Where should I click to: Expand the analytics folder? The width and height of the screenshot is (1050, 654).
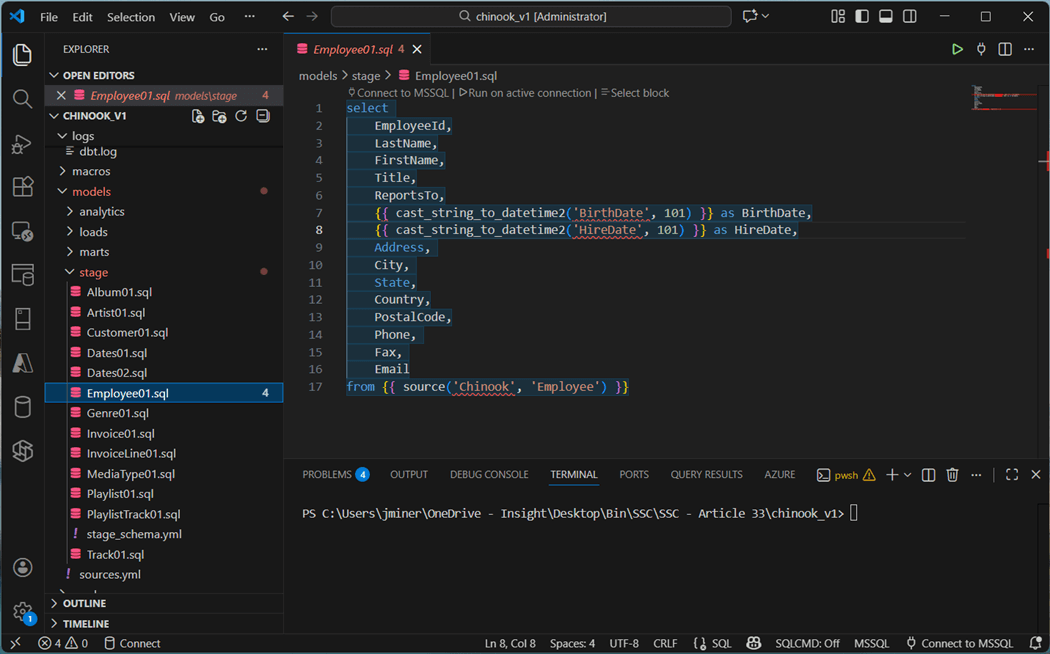[101, 212]
